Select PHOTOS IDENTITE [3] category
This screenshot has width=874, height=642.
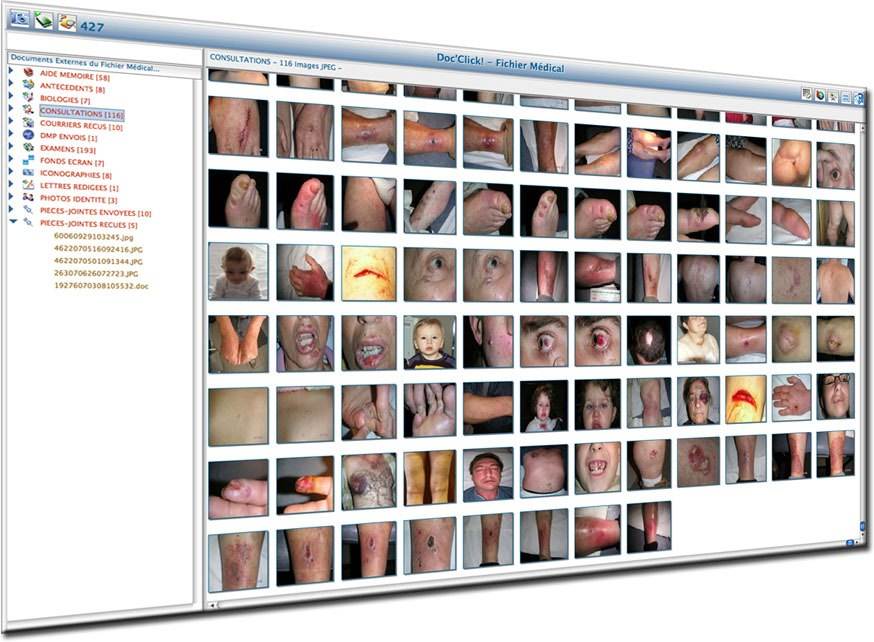point(79,200)
